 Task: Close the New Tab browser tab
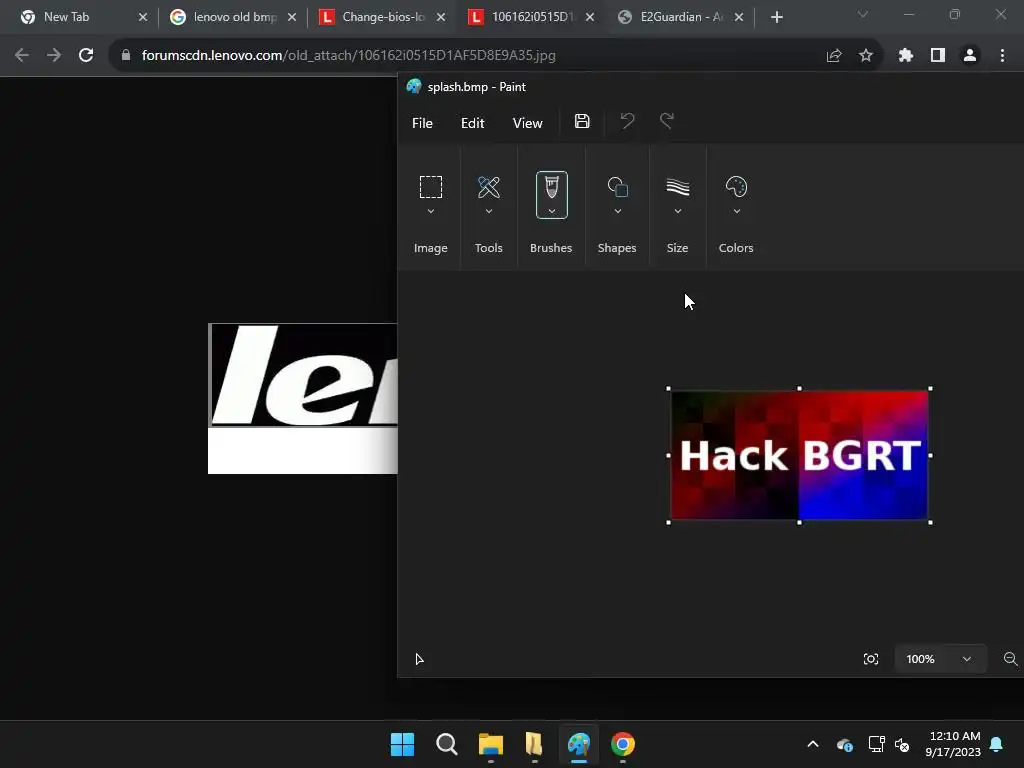pyautogui.click(x=143, y=17)
